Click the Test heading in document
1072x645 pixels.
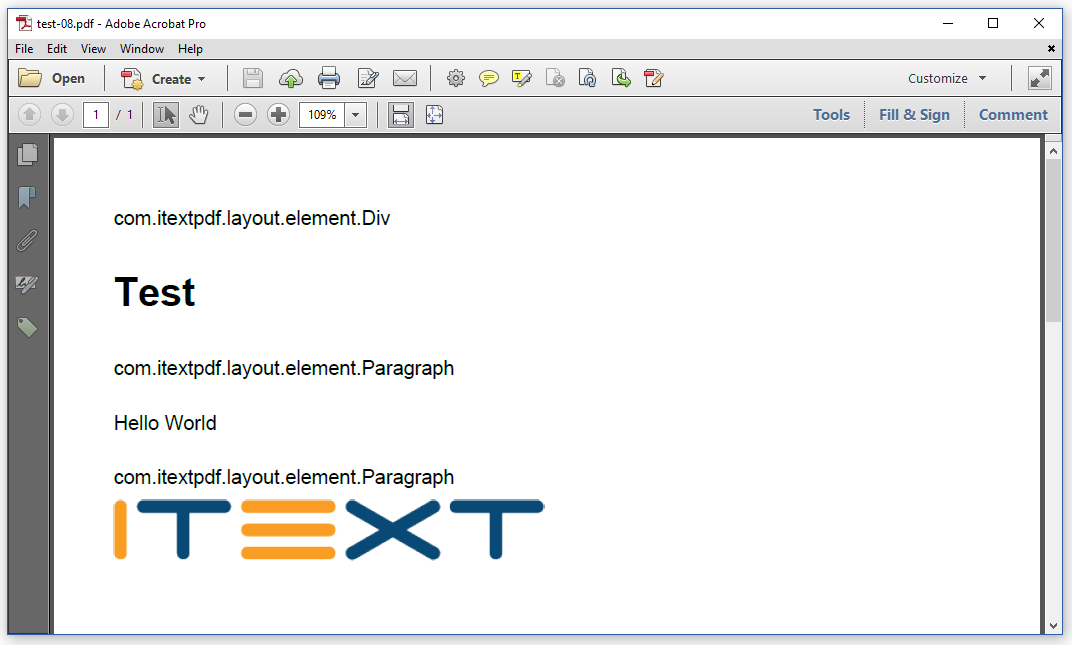(x=155, y=292)
